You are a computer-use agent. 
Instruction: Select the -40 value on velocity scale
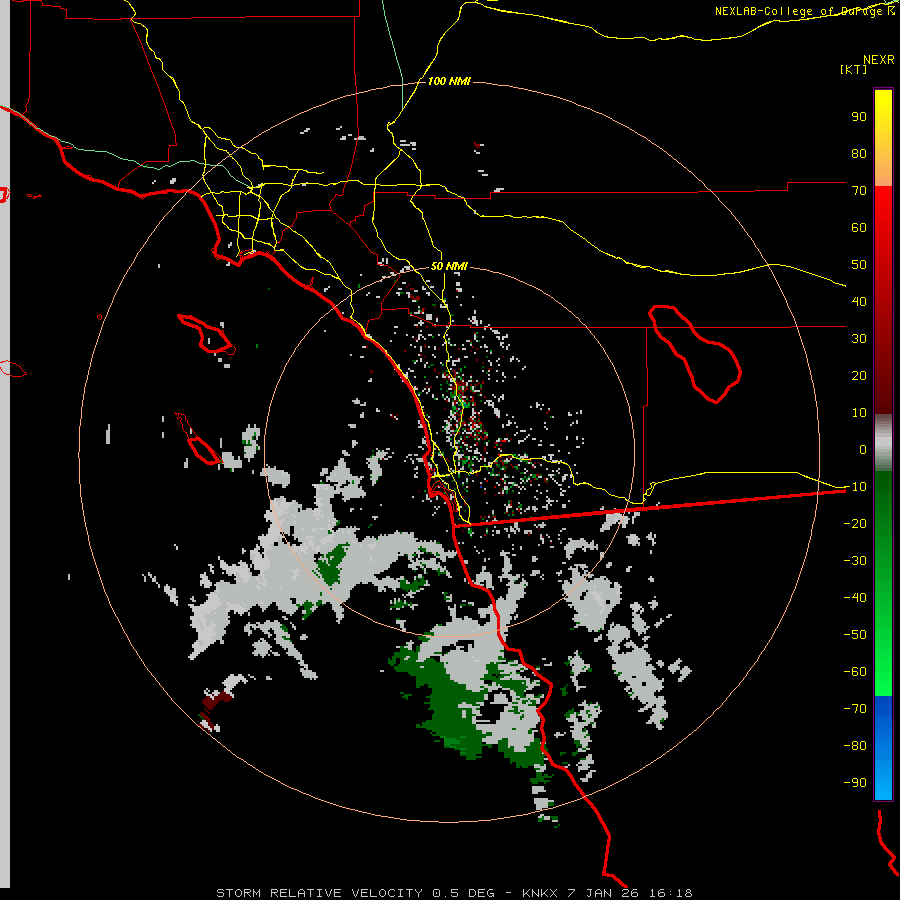(x=855, y=598)
